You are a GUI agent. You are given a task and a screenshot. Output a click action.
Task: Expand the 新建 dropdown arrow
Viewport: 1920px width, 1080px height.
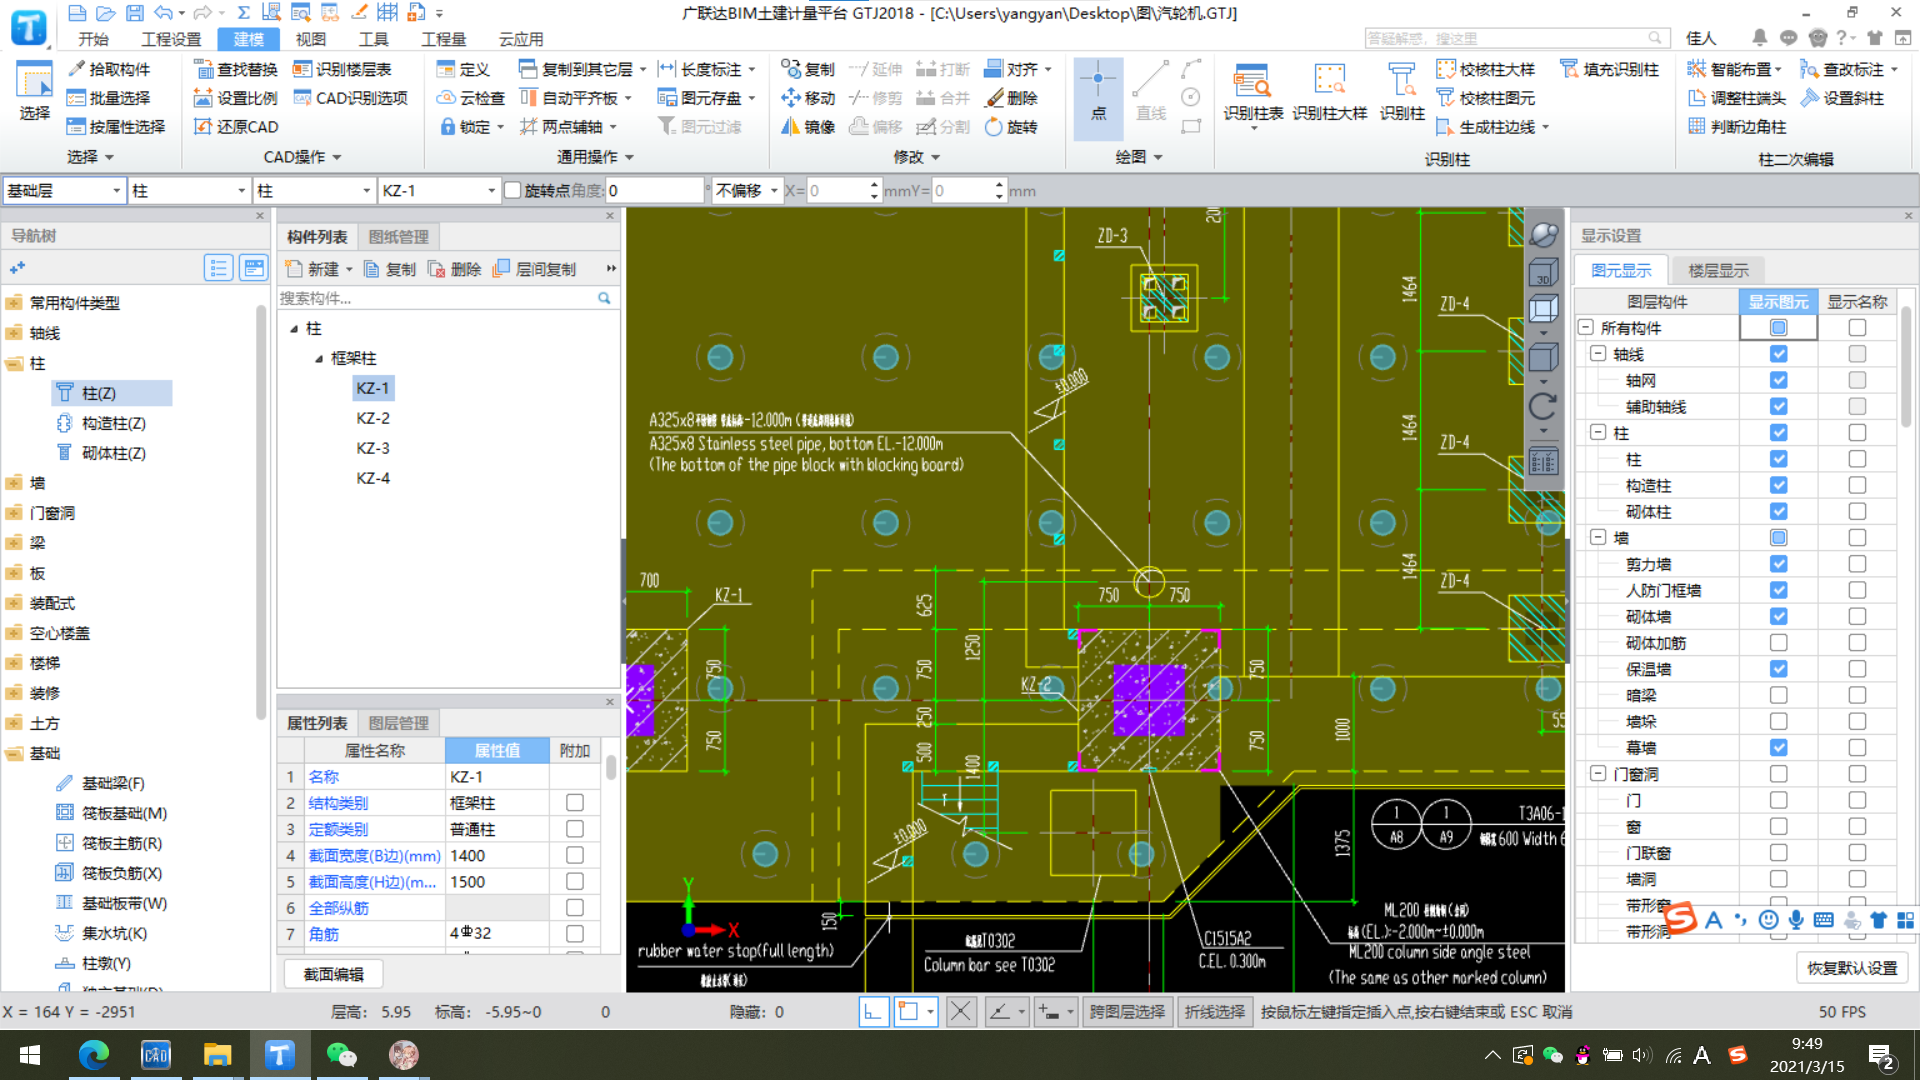pos(349,269)
